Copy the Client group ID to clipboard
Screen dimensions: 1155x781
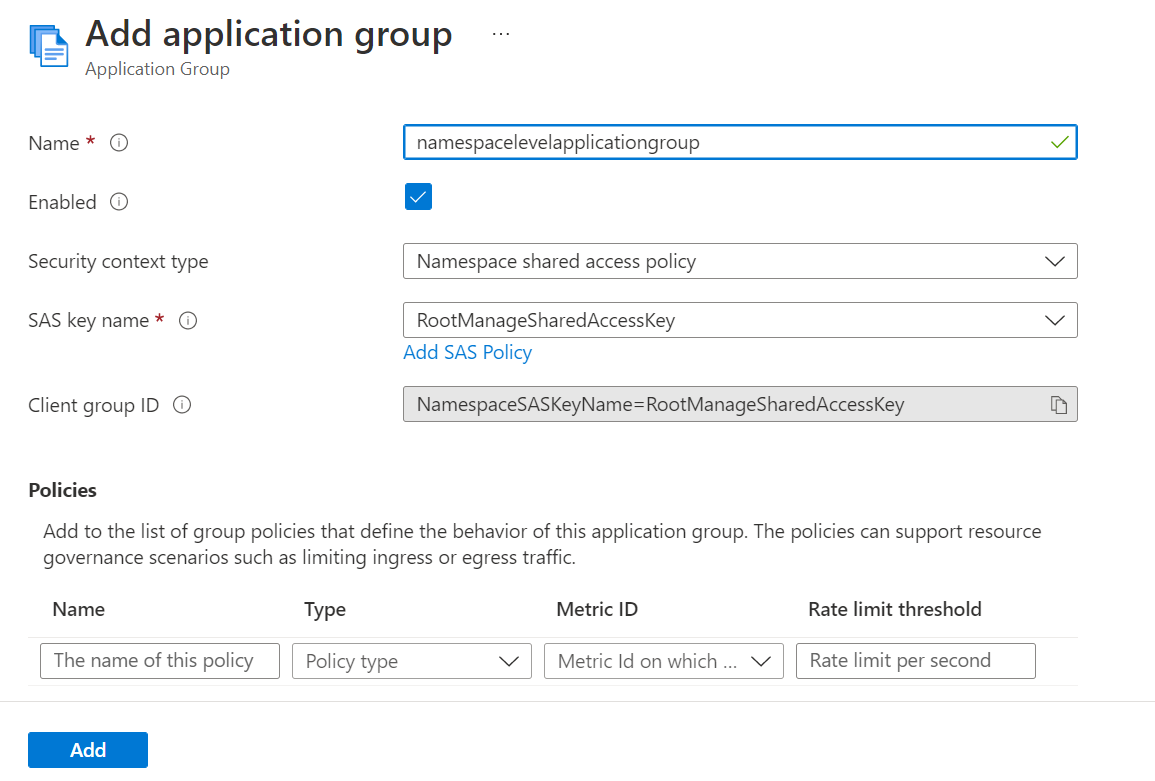click(x=1058, y=405)
